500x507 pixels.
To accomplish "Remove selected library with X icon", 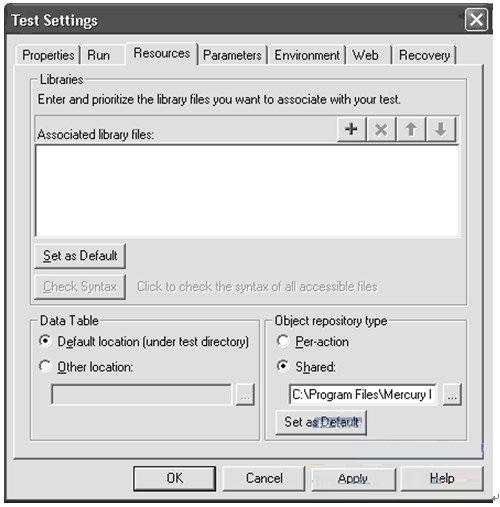I will (x=381, y=129).
